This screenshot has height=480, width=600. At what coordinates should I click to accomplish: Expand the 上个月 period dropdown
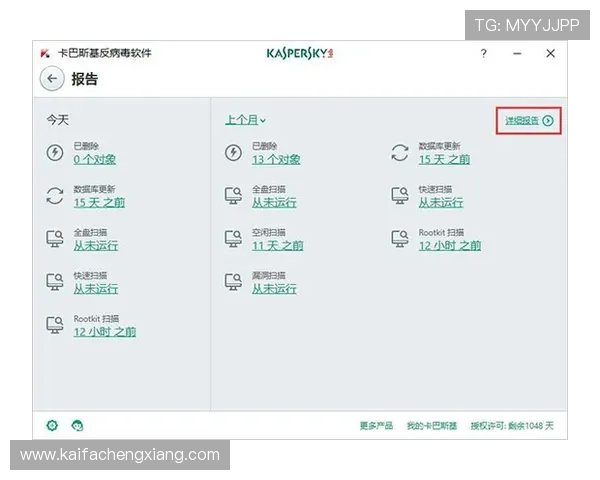click(x=245, y=120)
